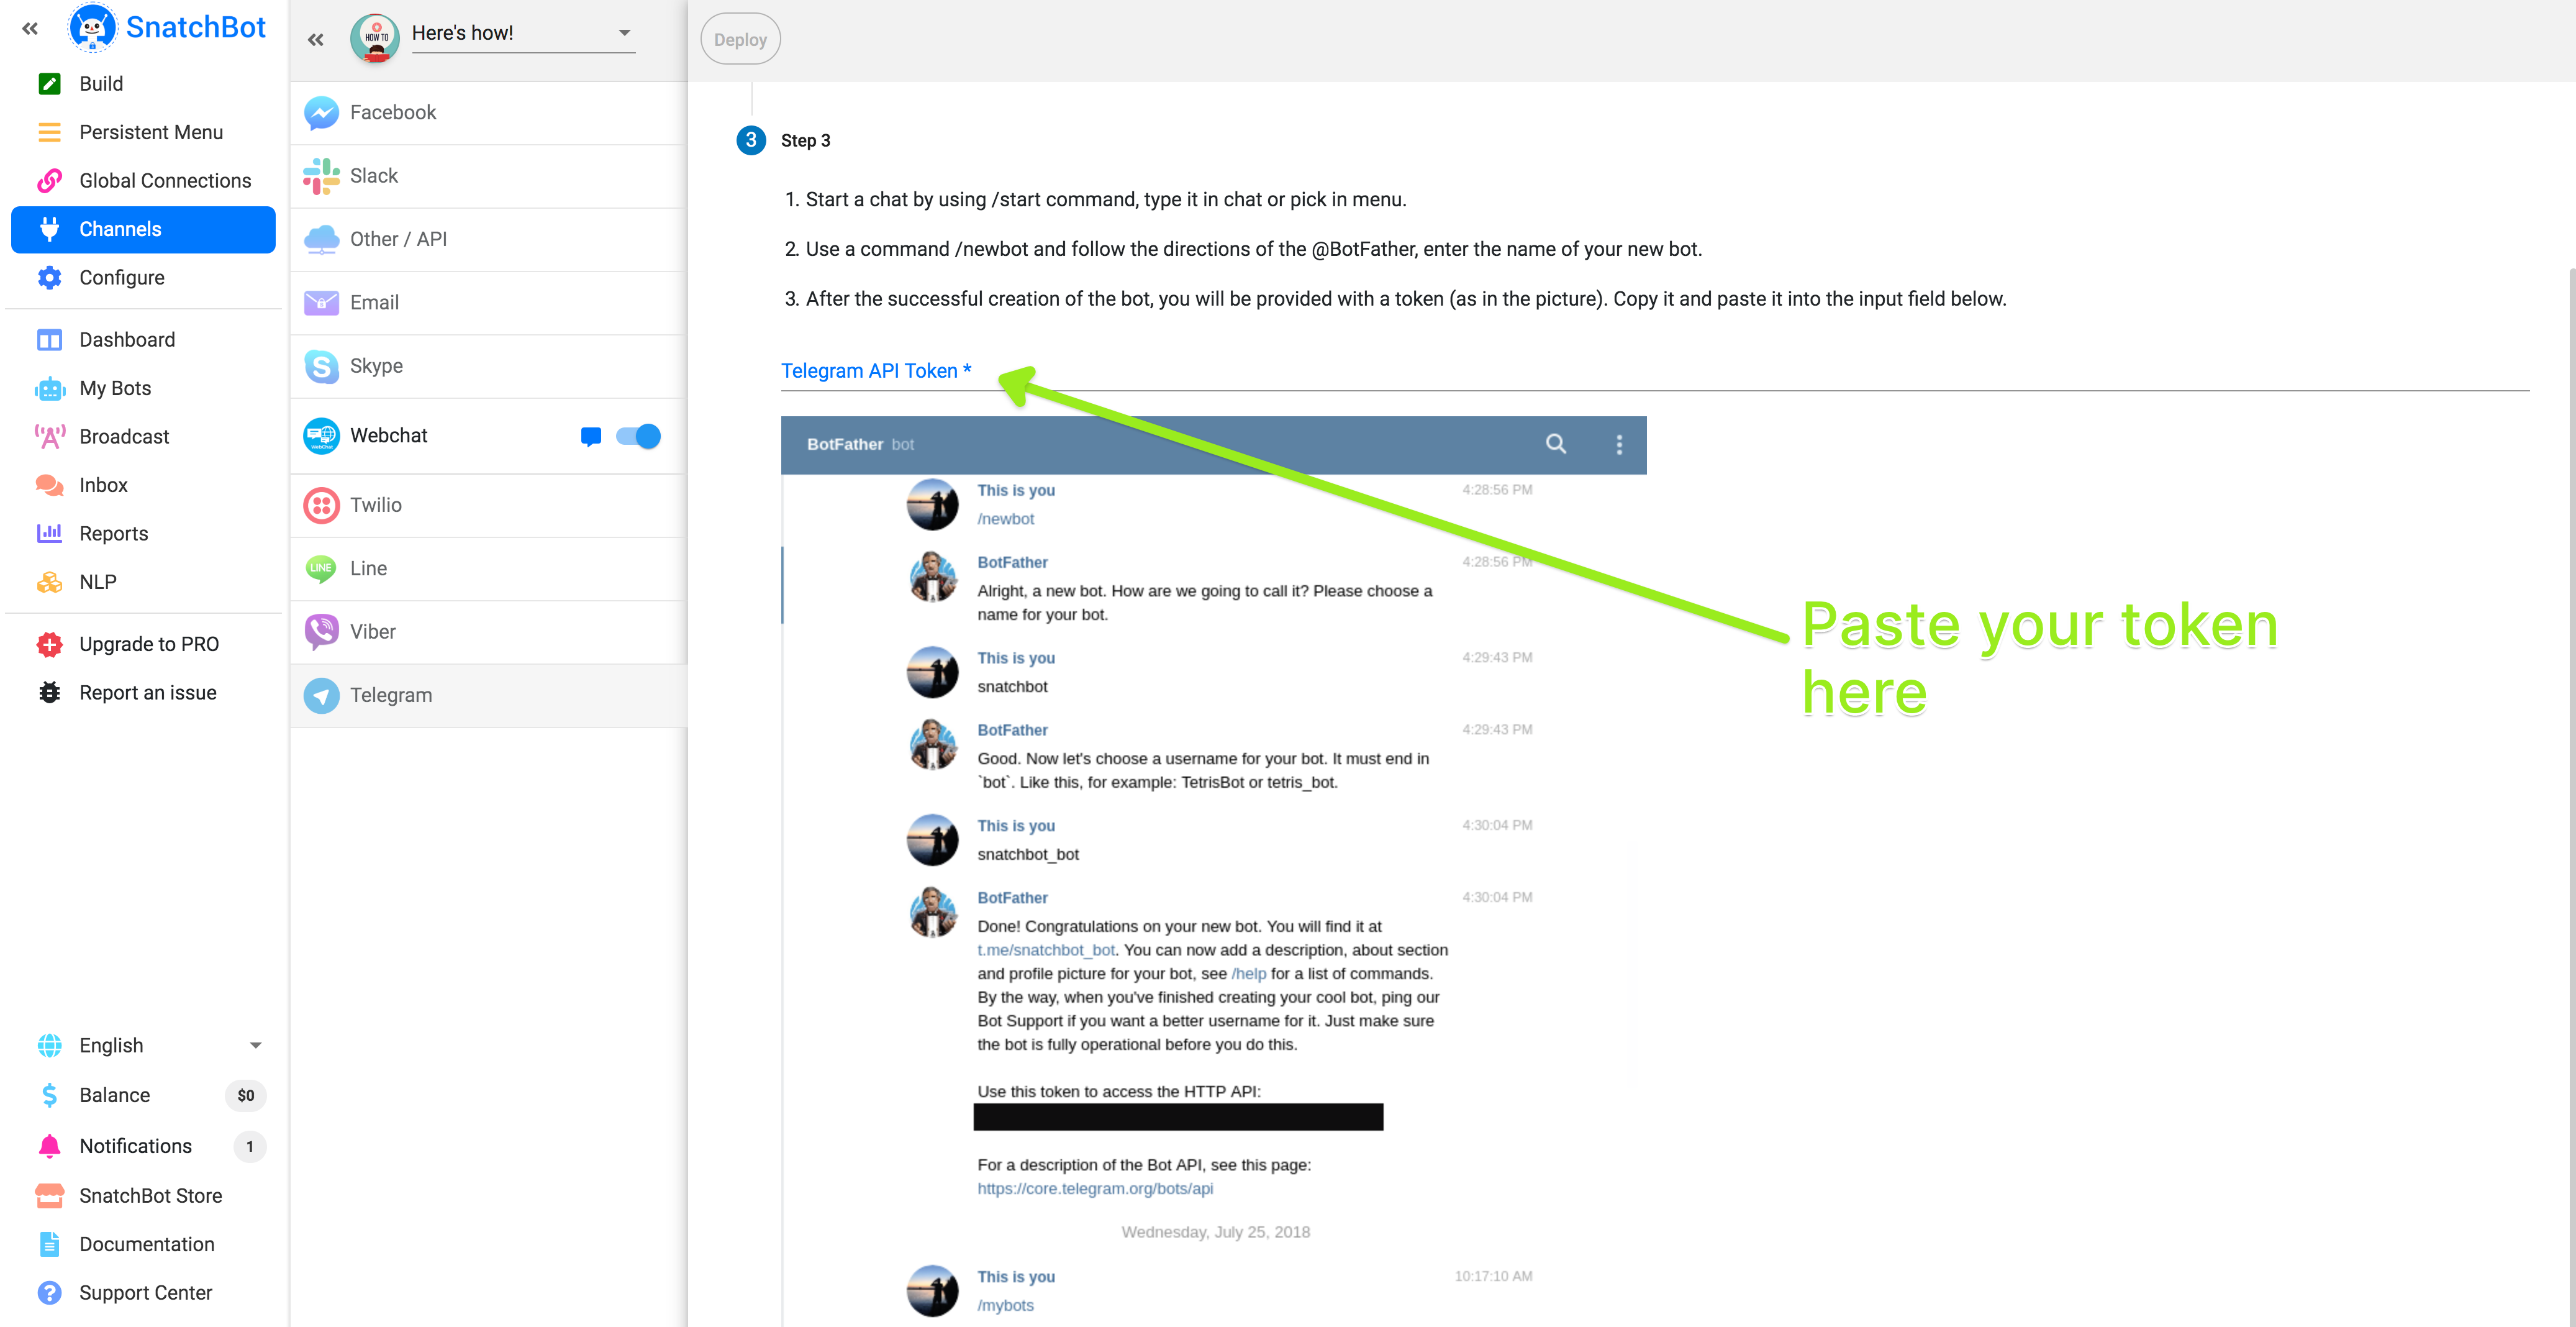Image resolution: width=2576 pixels, height=1327 pixels.
Task: Open Notifications from the sidebar
Action: pos(135,1146)
